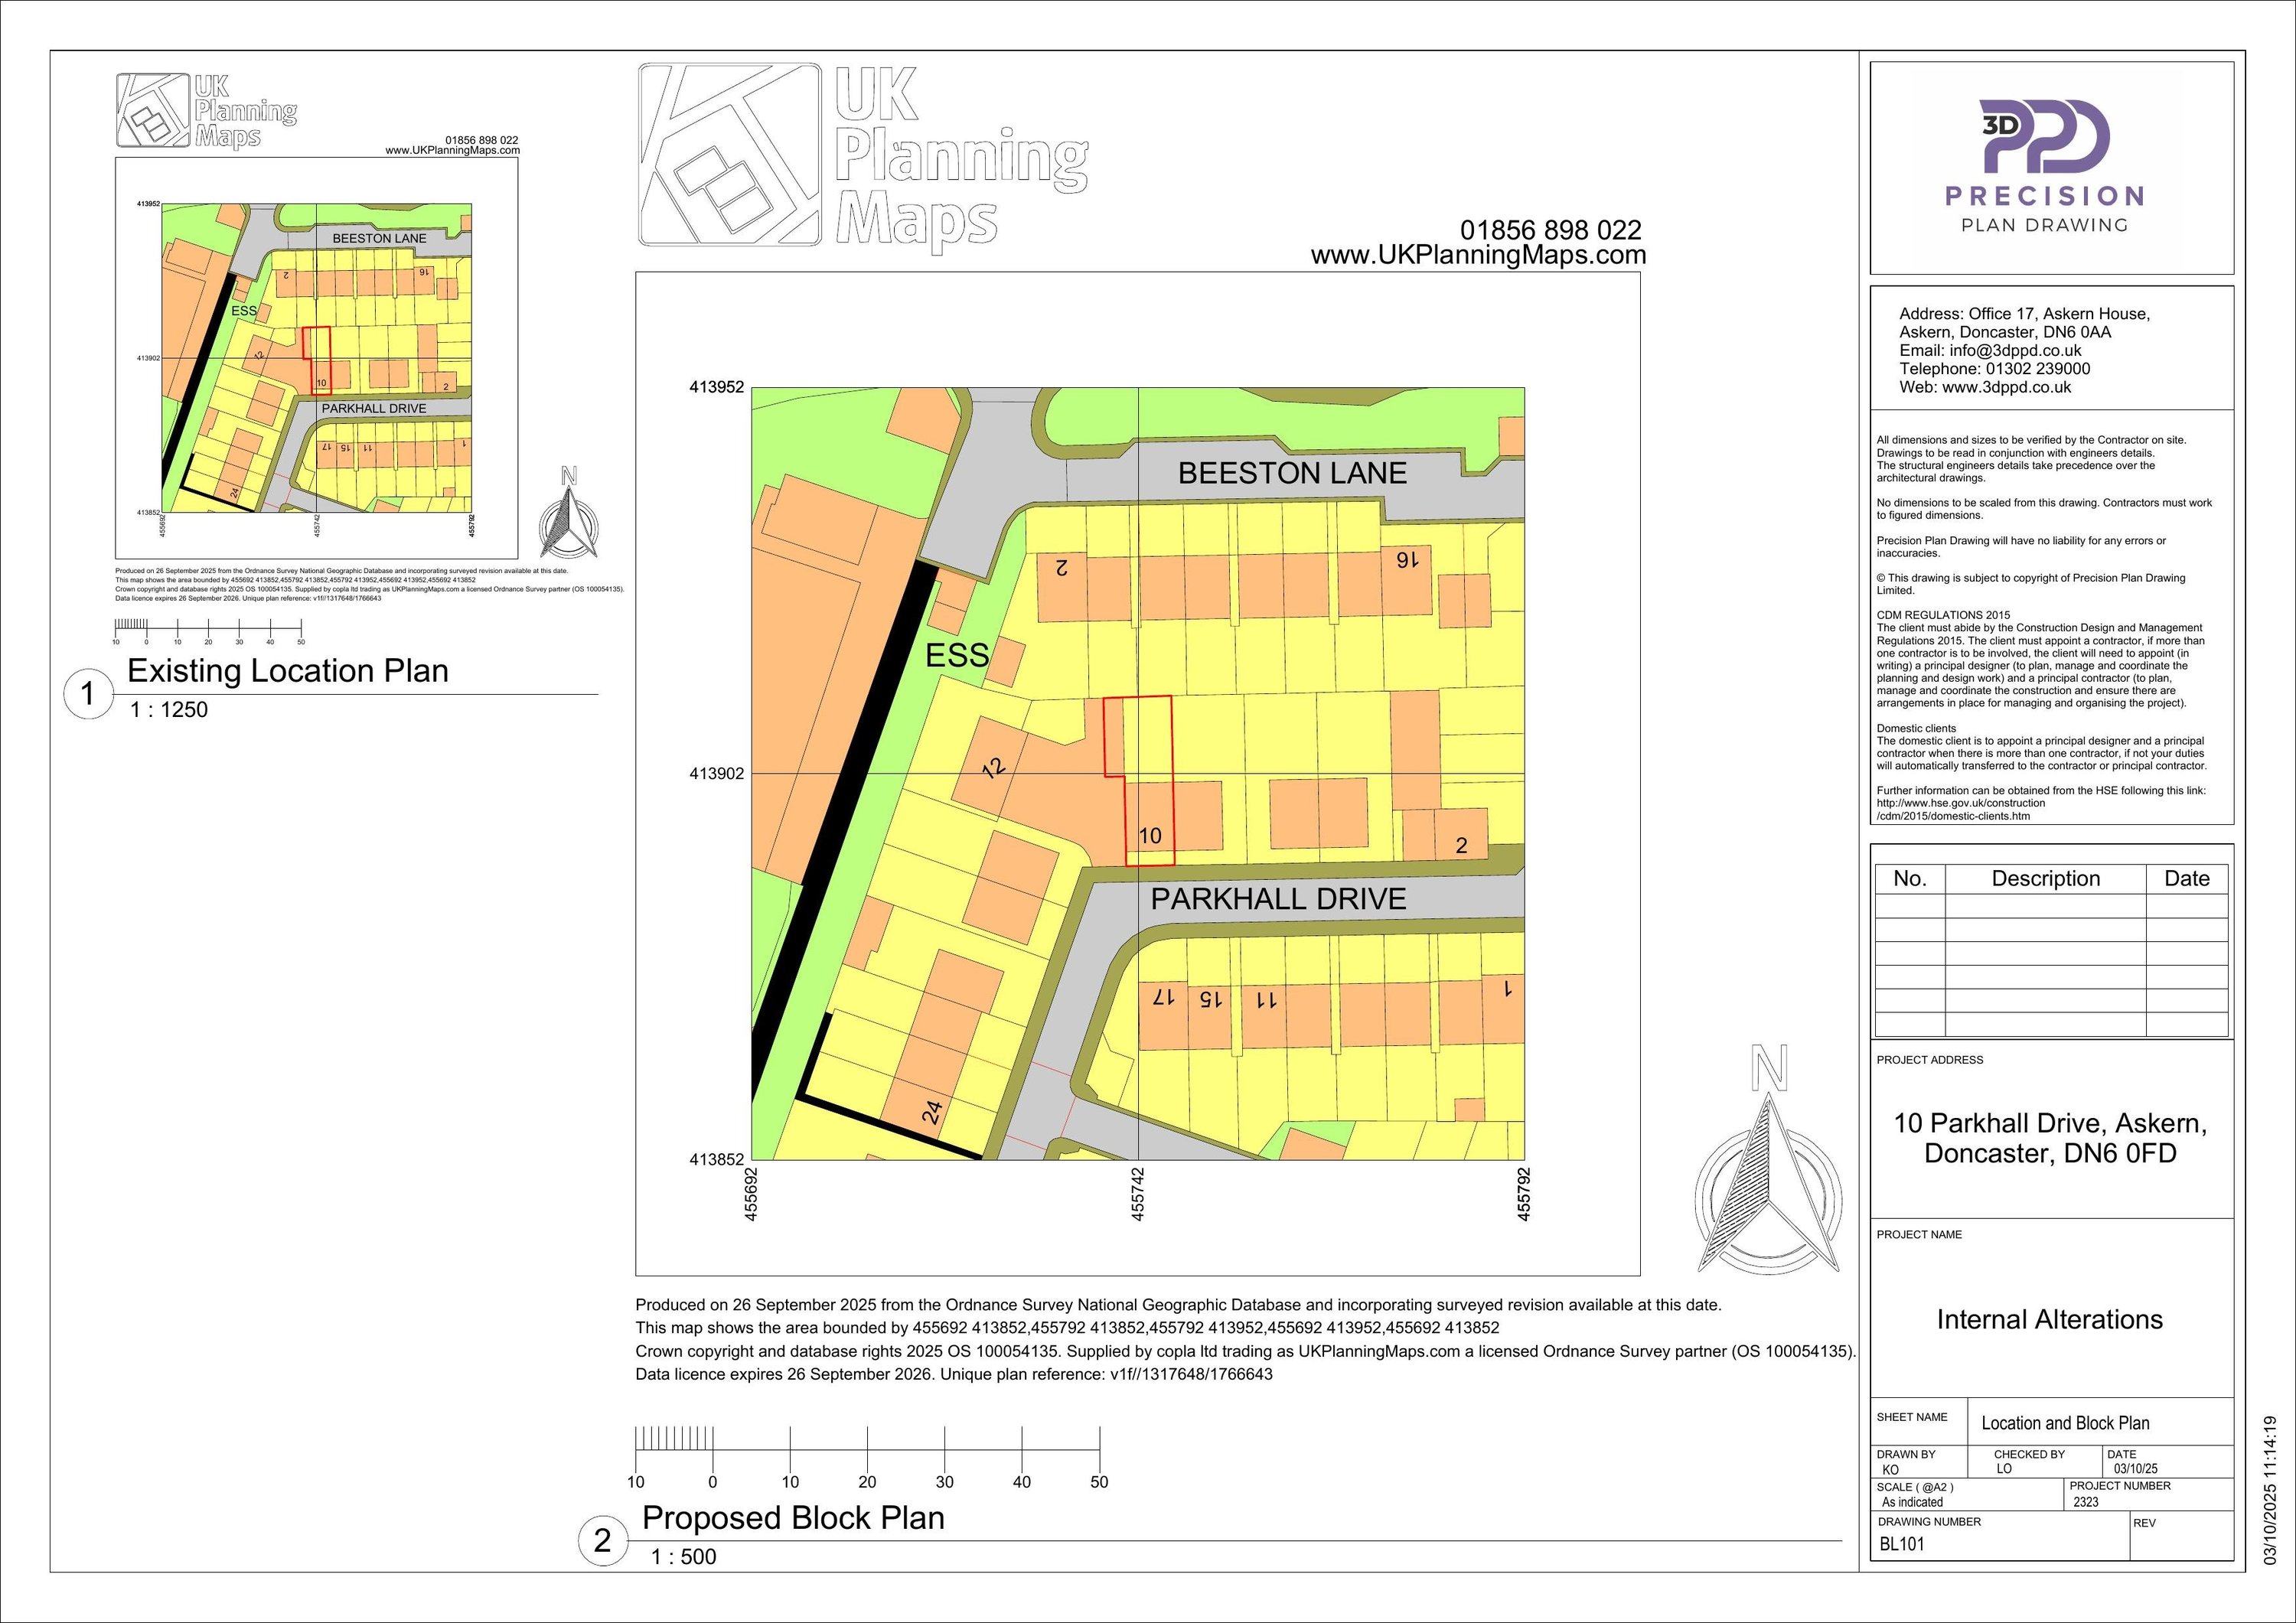Click the large UK Planning Maps logo
Image resolution: width=2296 pixels, height=1623 pixels.
(x=862, y=155)
